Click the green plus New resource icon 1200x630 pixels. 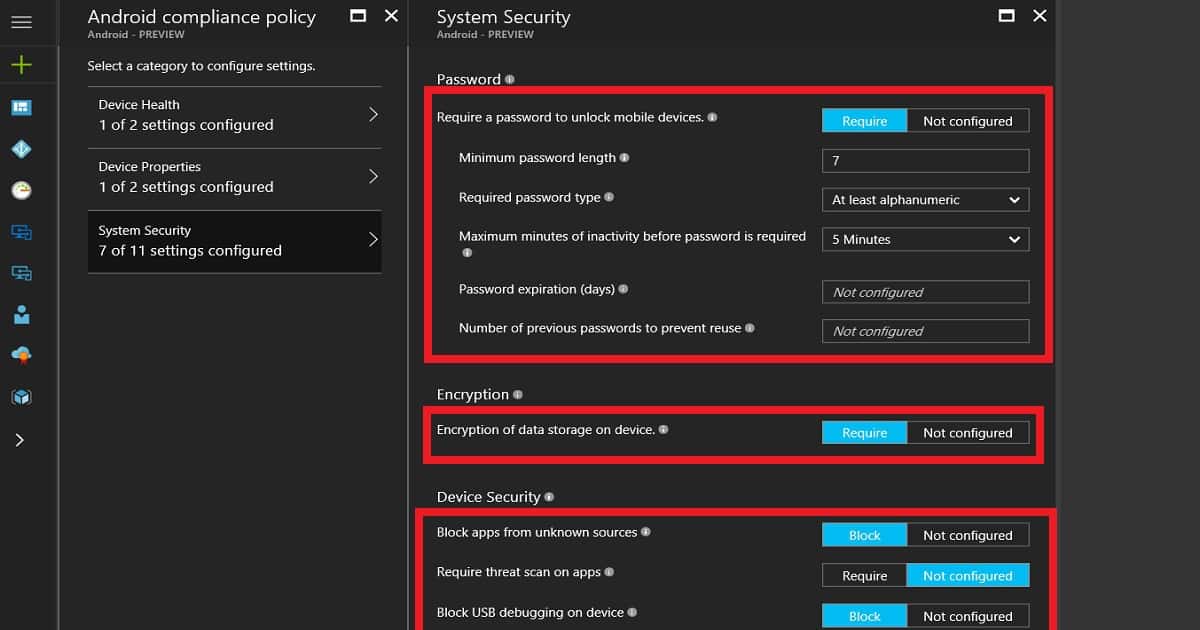21,65
